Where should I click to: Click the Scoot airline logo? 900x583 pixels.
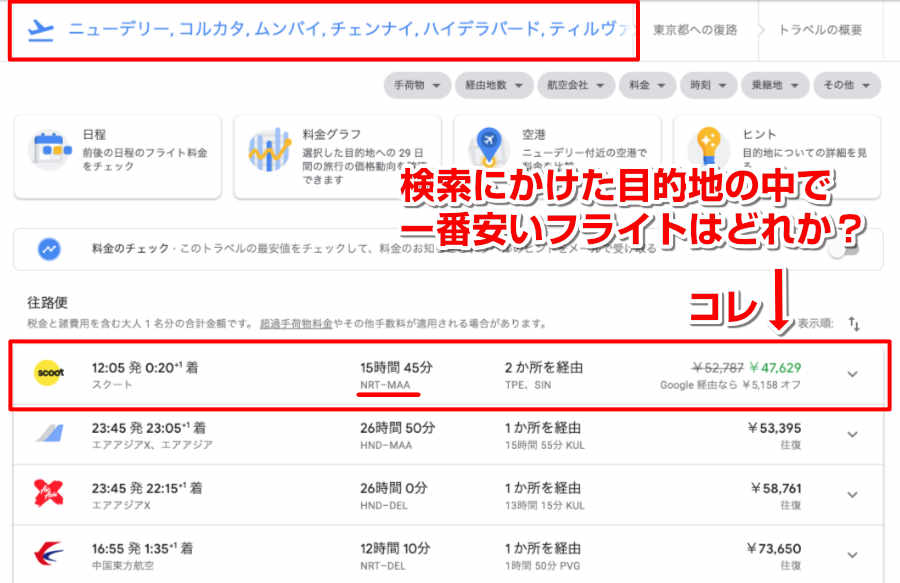(x=49, y=373)
